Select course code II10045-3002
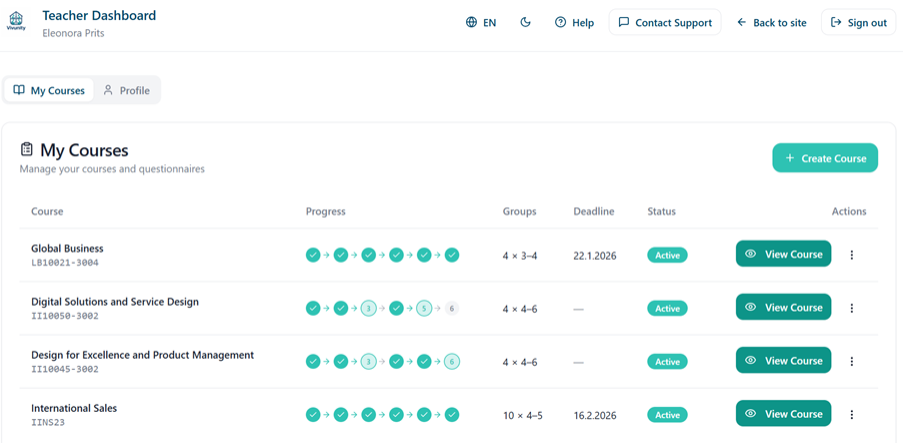The image size is (904, 444). pos(65,369)
